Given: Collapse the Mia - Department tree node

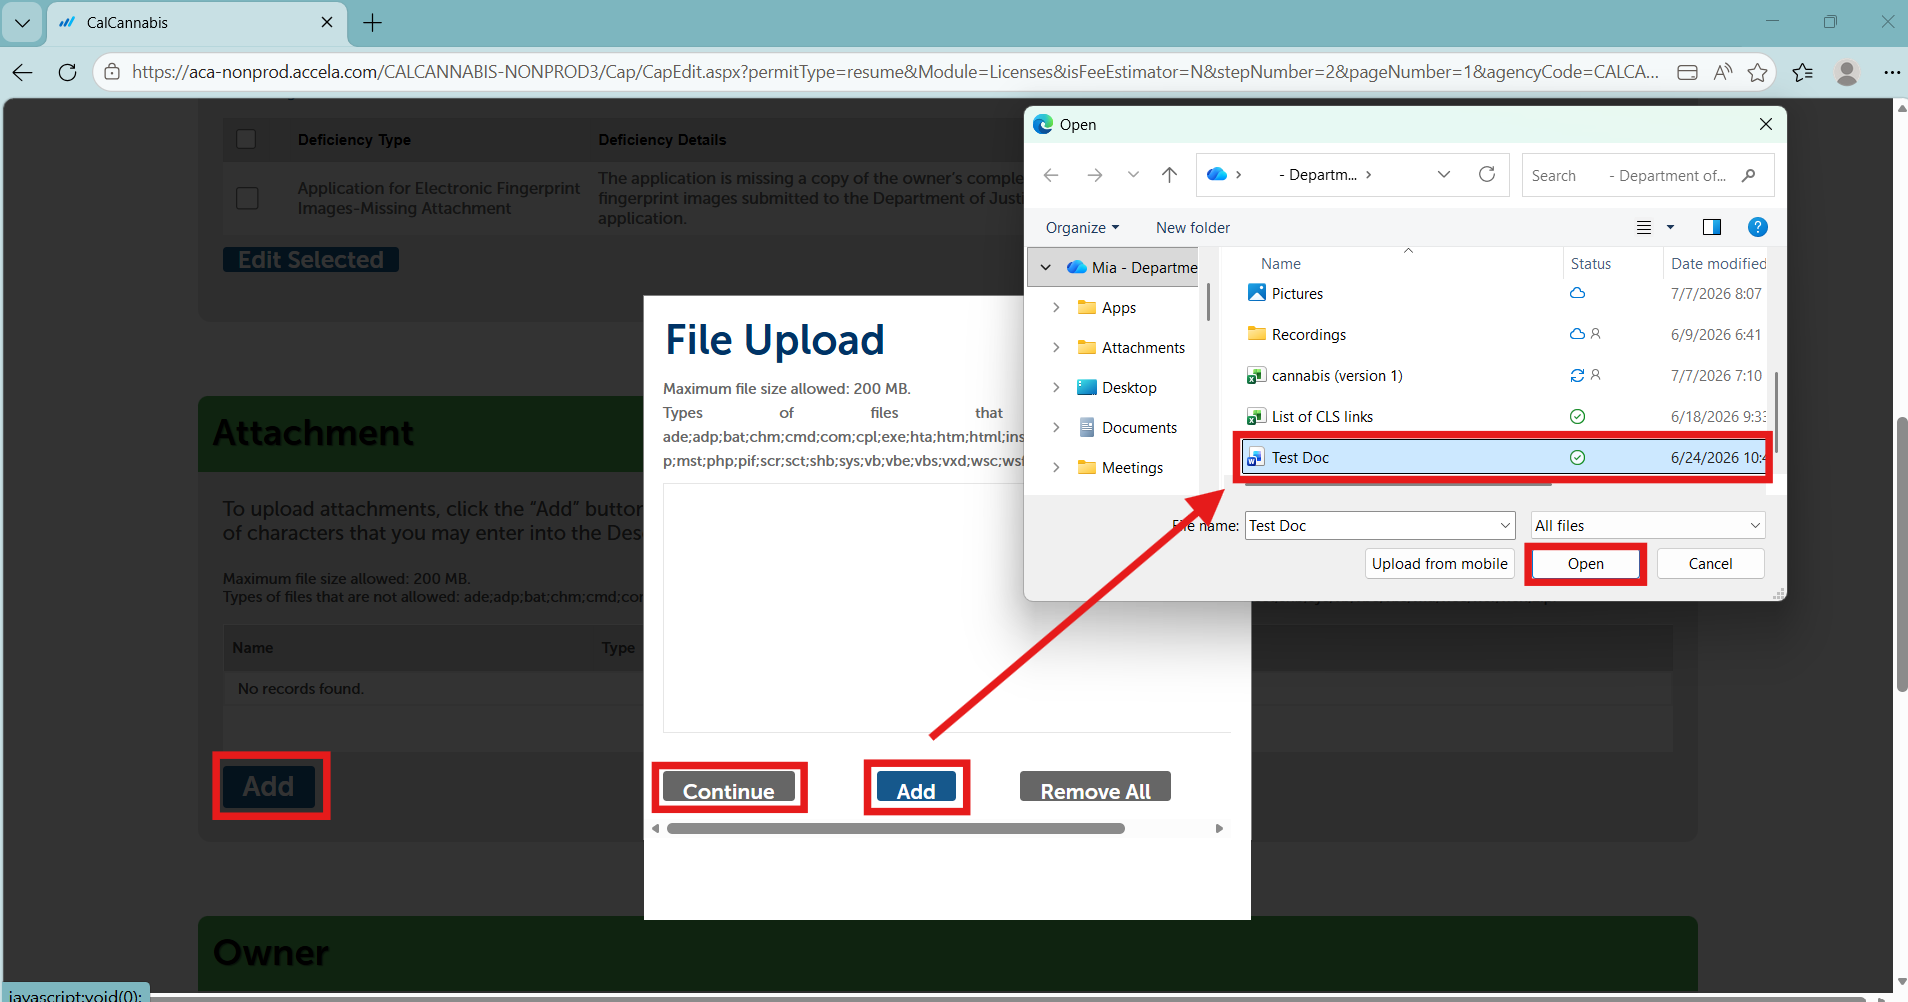Looking at the screenshot, I should click(x=1046, y=267).
